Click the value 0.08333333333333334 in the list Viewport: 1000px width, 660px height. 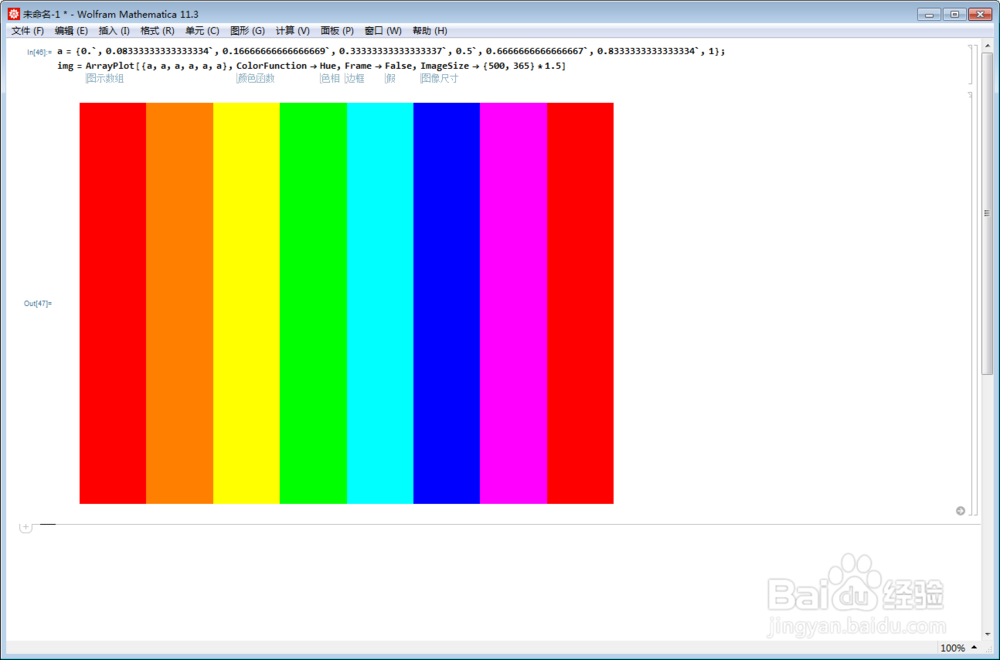tap(159, 51)
